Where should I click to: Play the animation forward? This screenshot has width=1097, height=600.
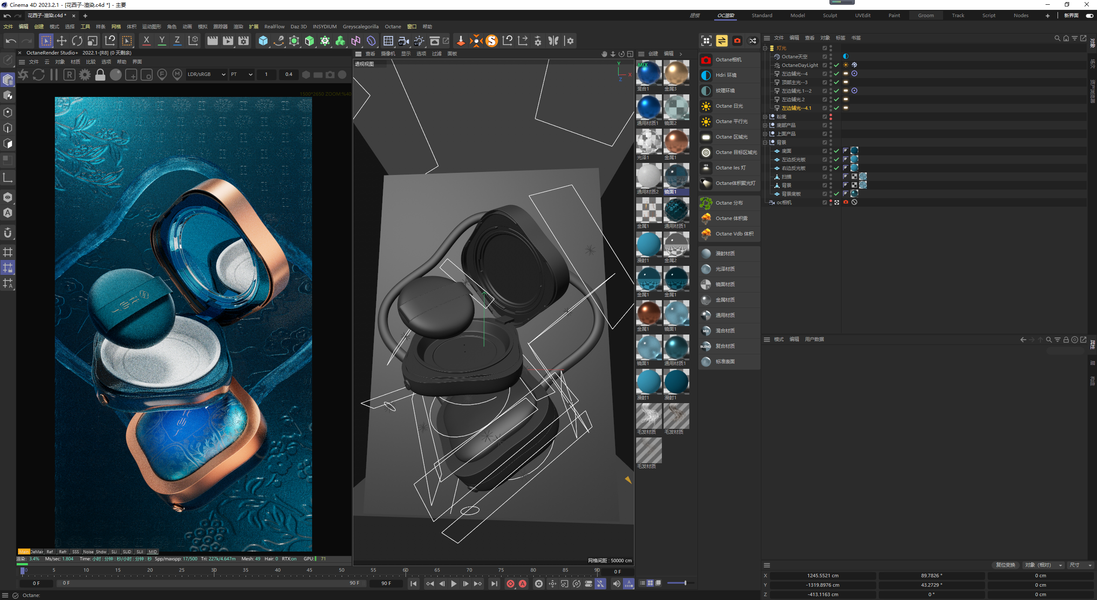[453, 583]
